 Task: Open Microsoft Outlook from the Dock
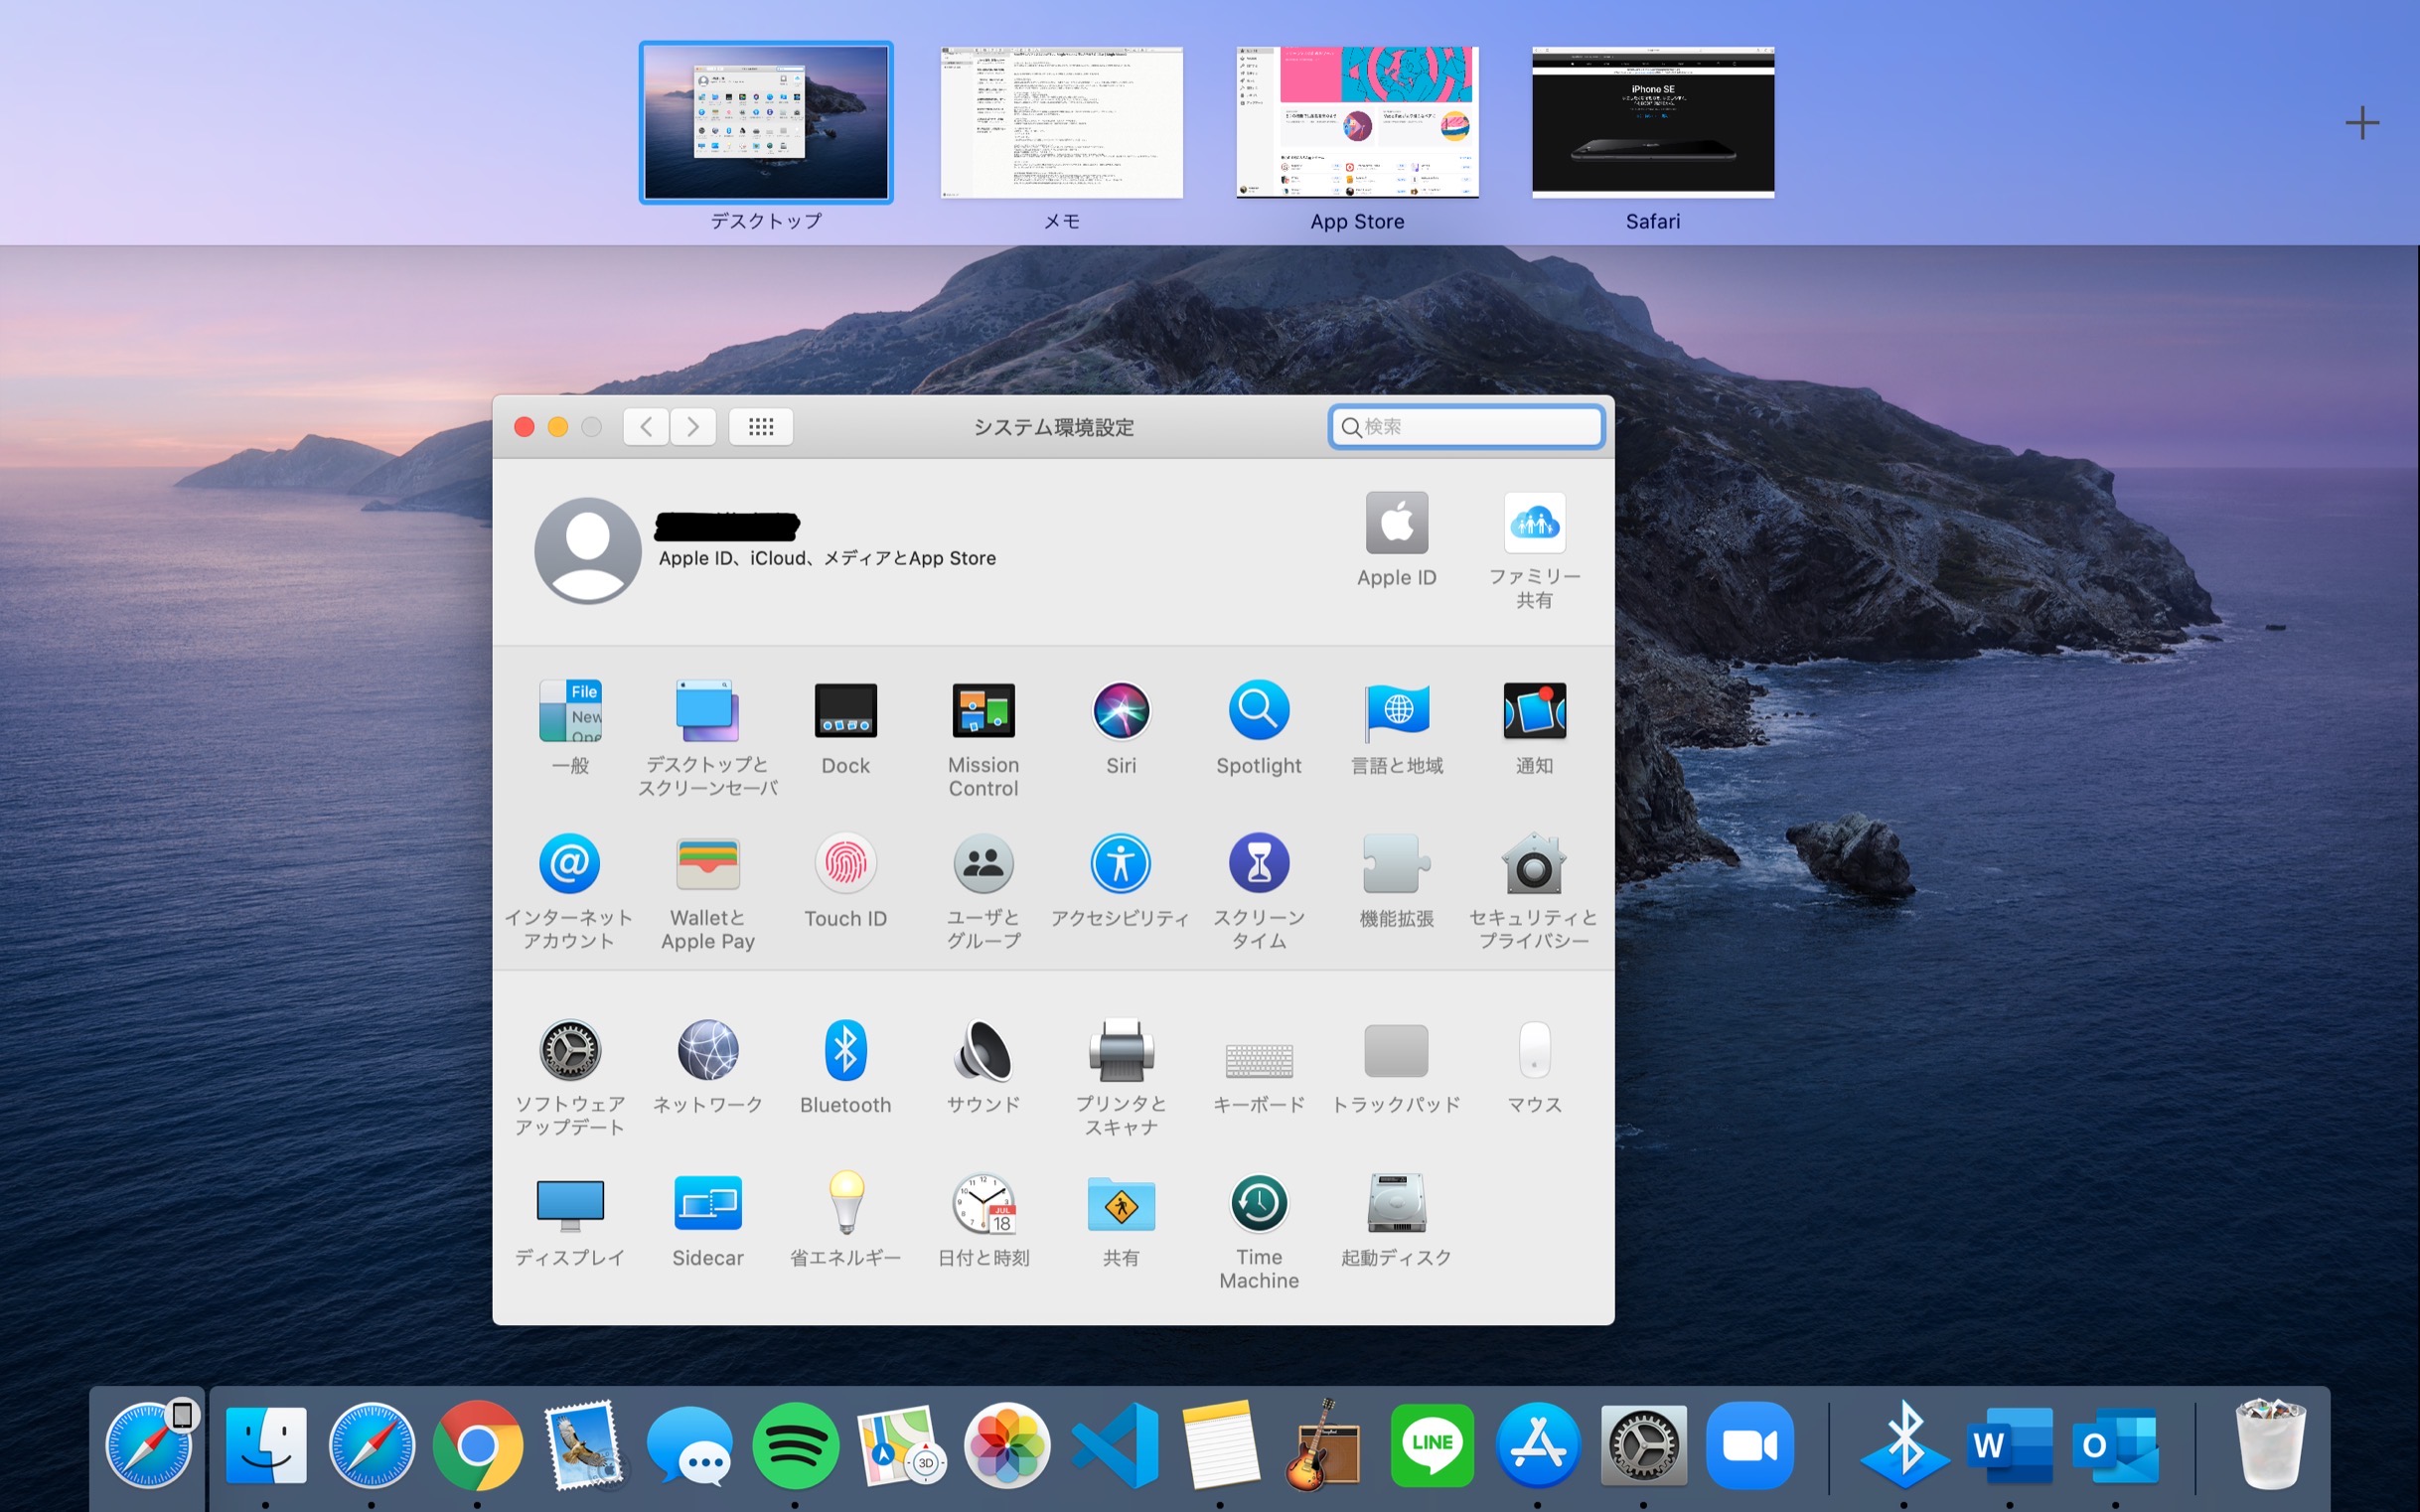coord(2115,1446)
